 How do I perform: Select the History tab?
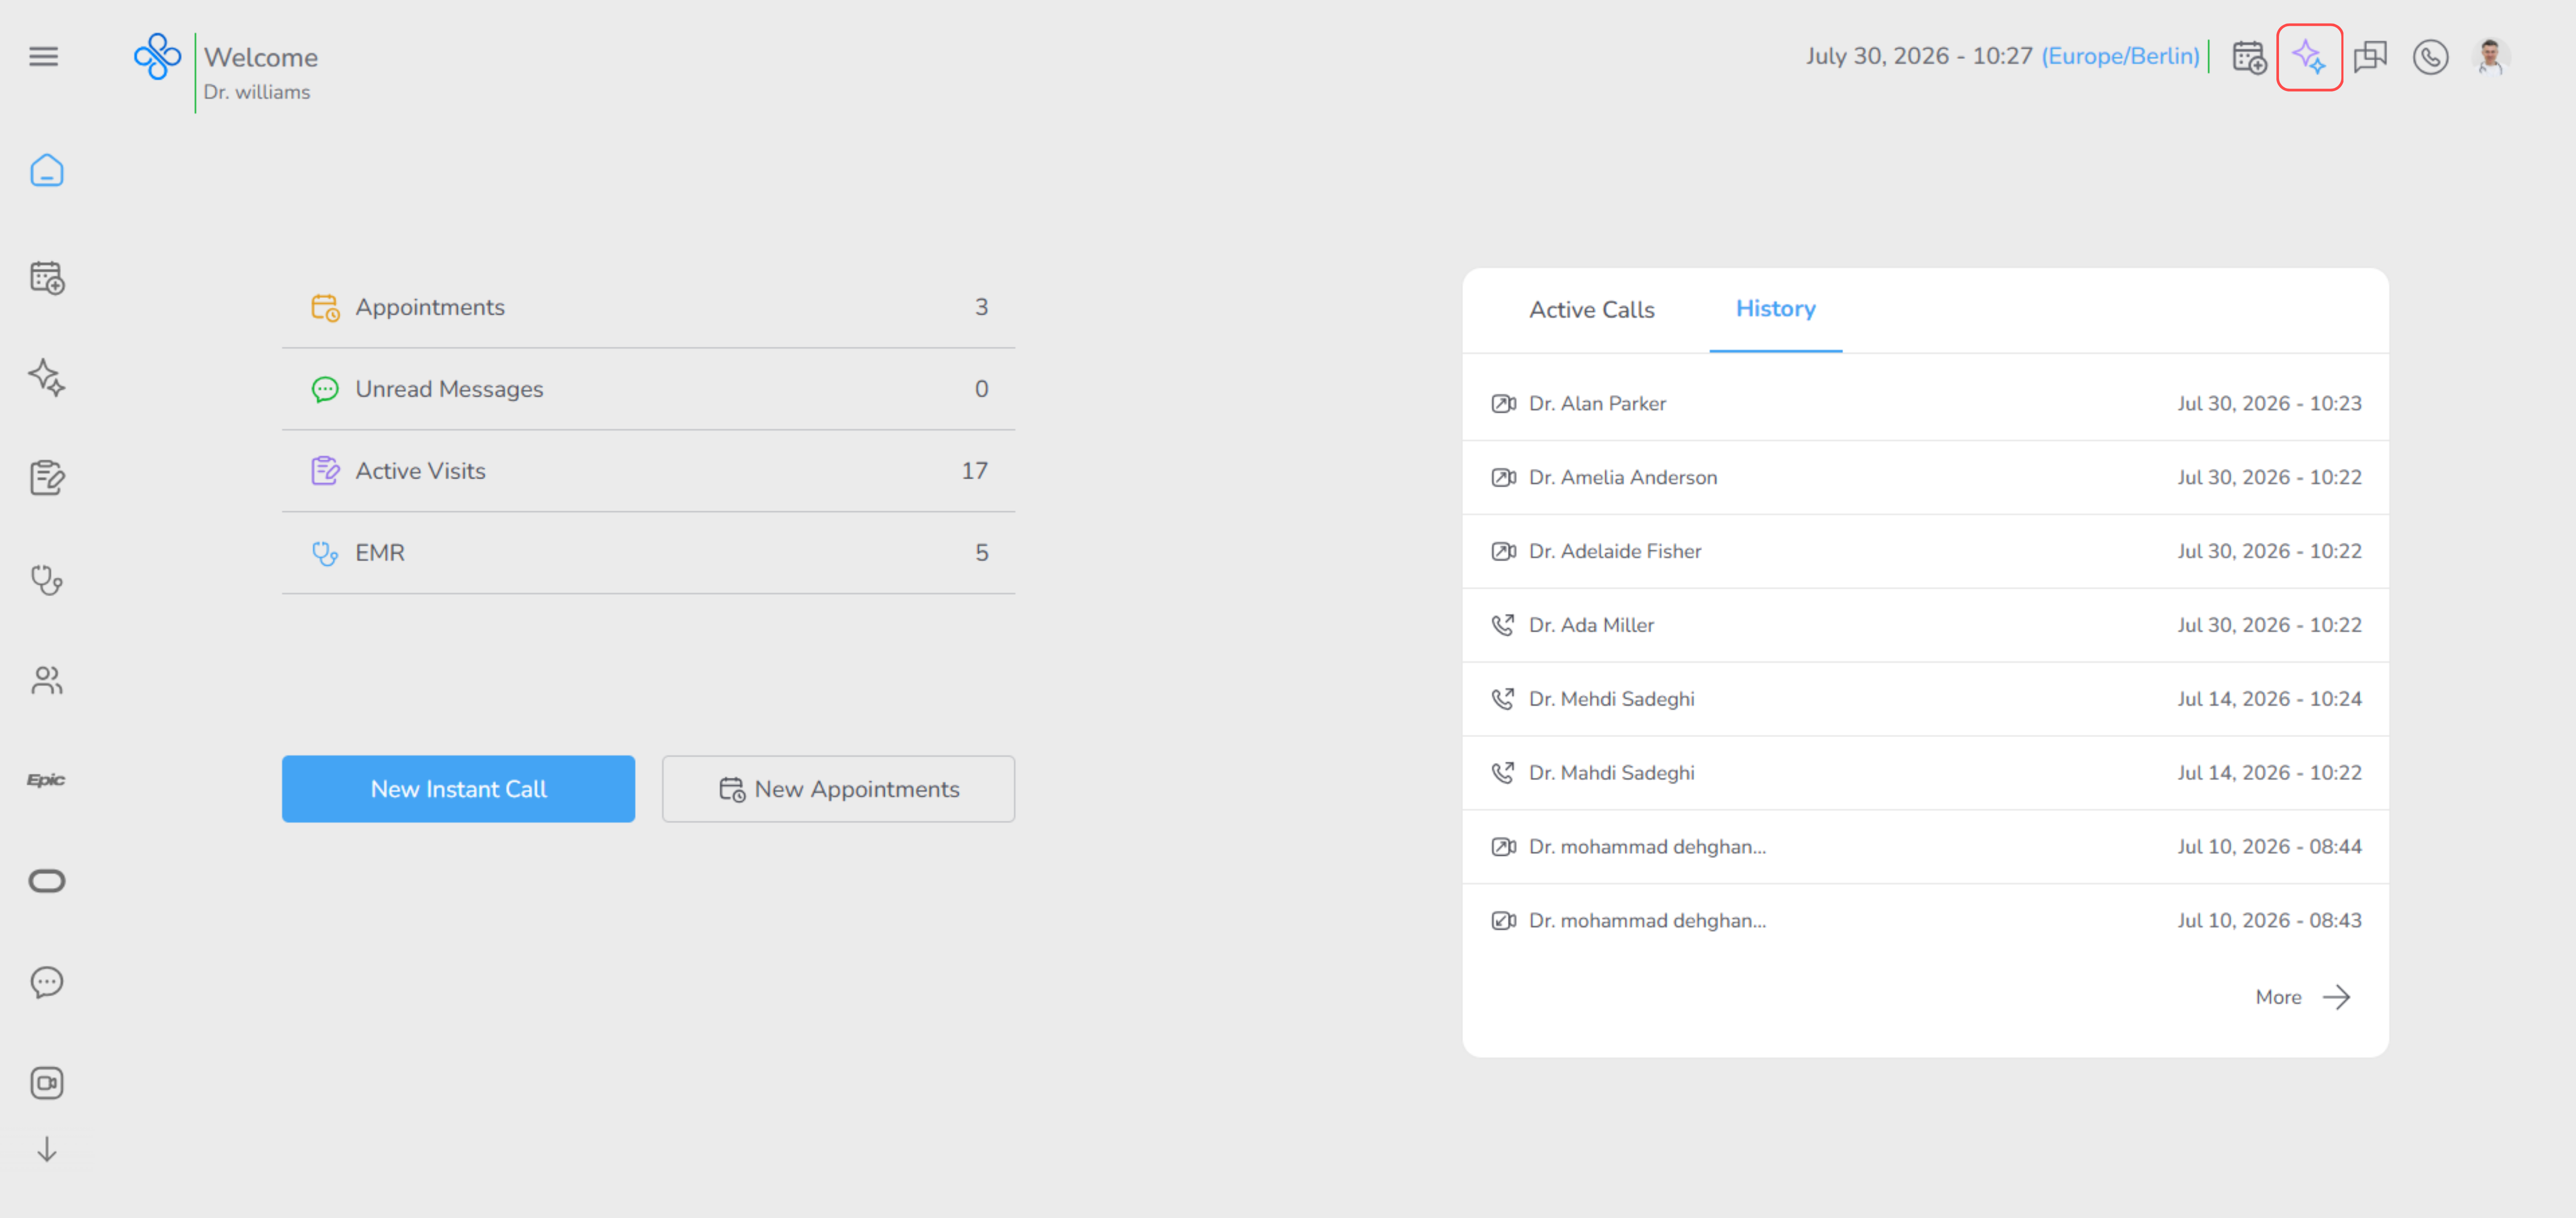(1775, 309)
